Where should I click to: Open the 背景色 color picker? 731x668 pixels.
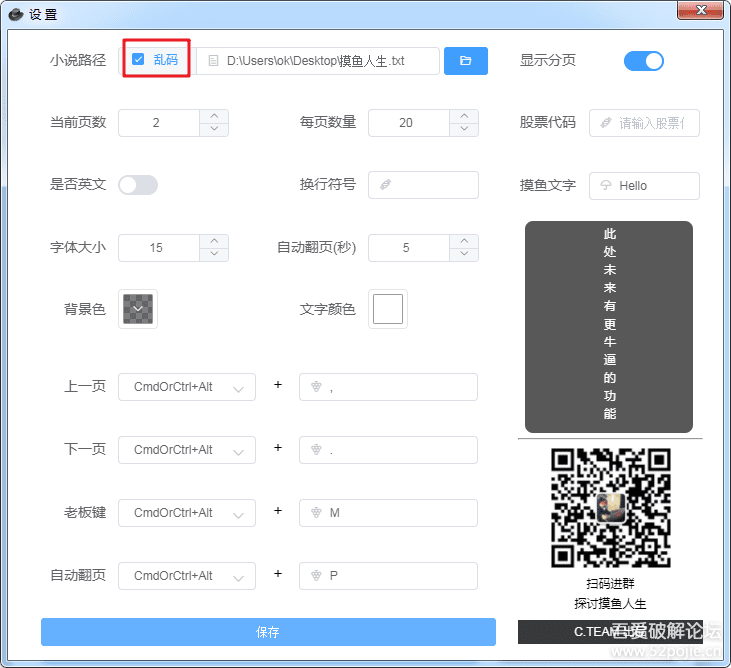tap(138, 309)
